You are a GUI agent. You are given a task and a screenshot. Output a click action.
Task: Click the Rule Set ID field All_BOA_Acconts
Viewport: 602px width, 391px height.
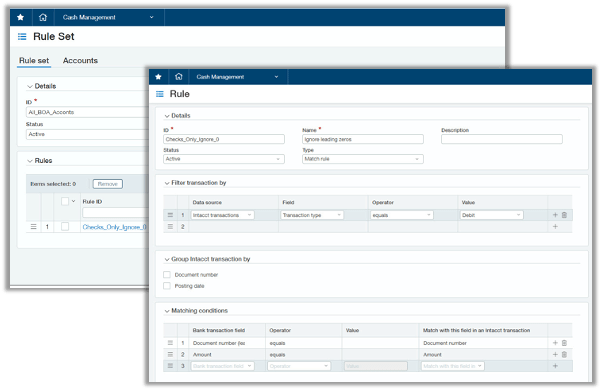pos(88,112)
